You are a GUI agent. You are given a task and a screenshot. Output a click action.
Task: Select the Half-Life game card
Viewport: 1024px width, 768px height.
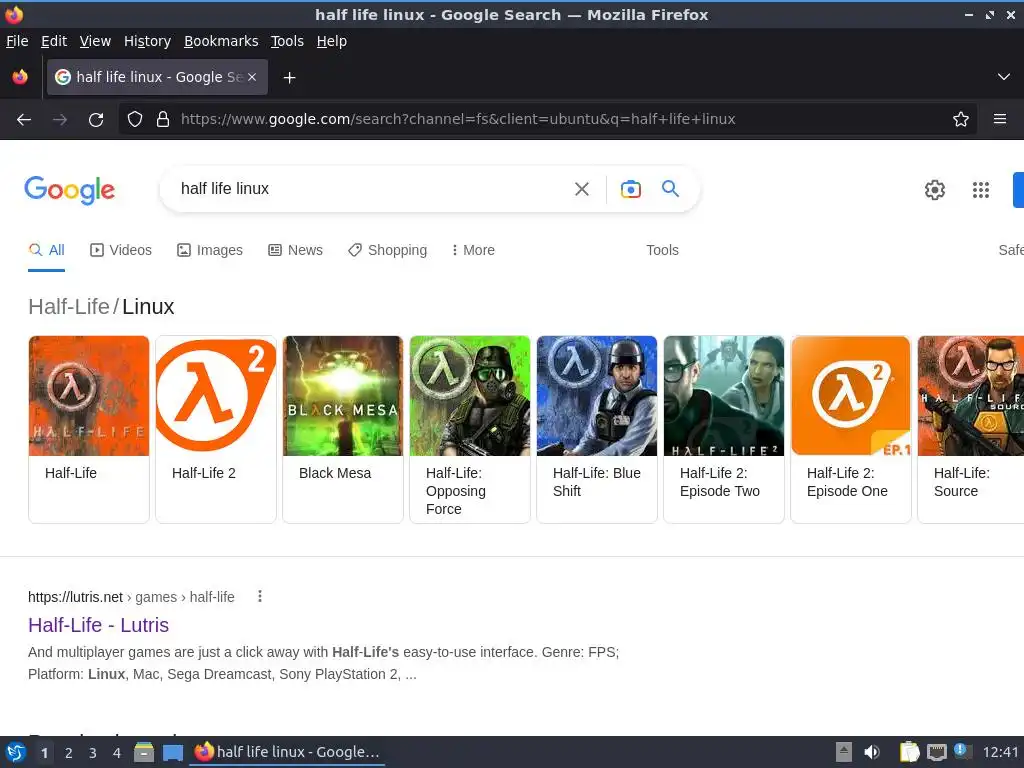tap(89, 429)
